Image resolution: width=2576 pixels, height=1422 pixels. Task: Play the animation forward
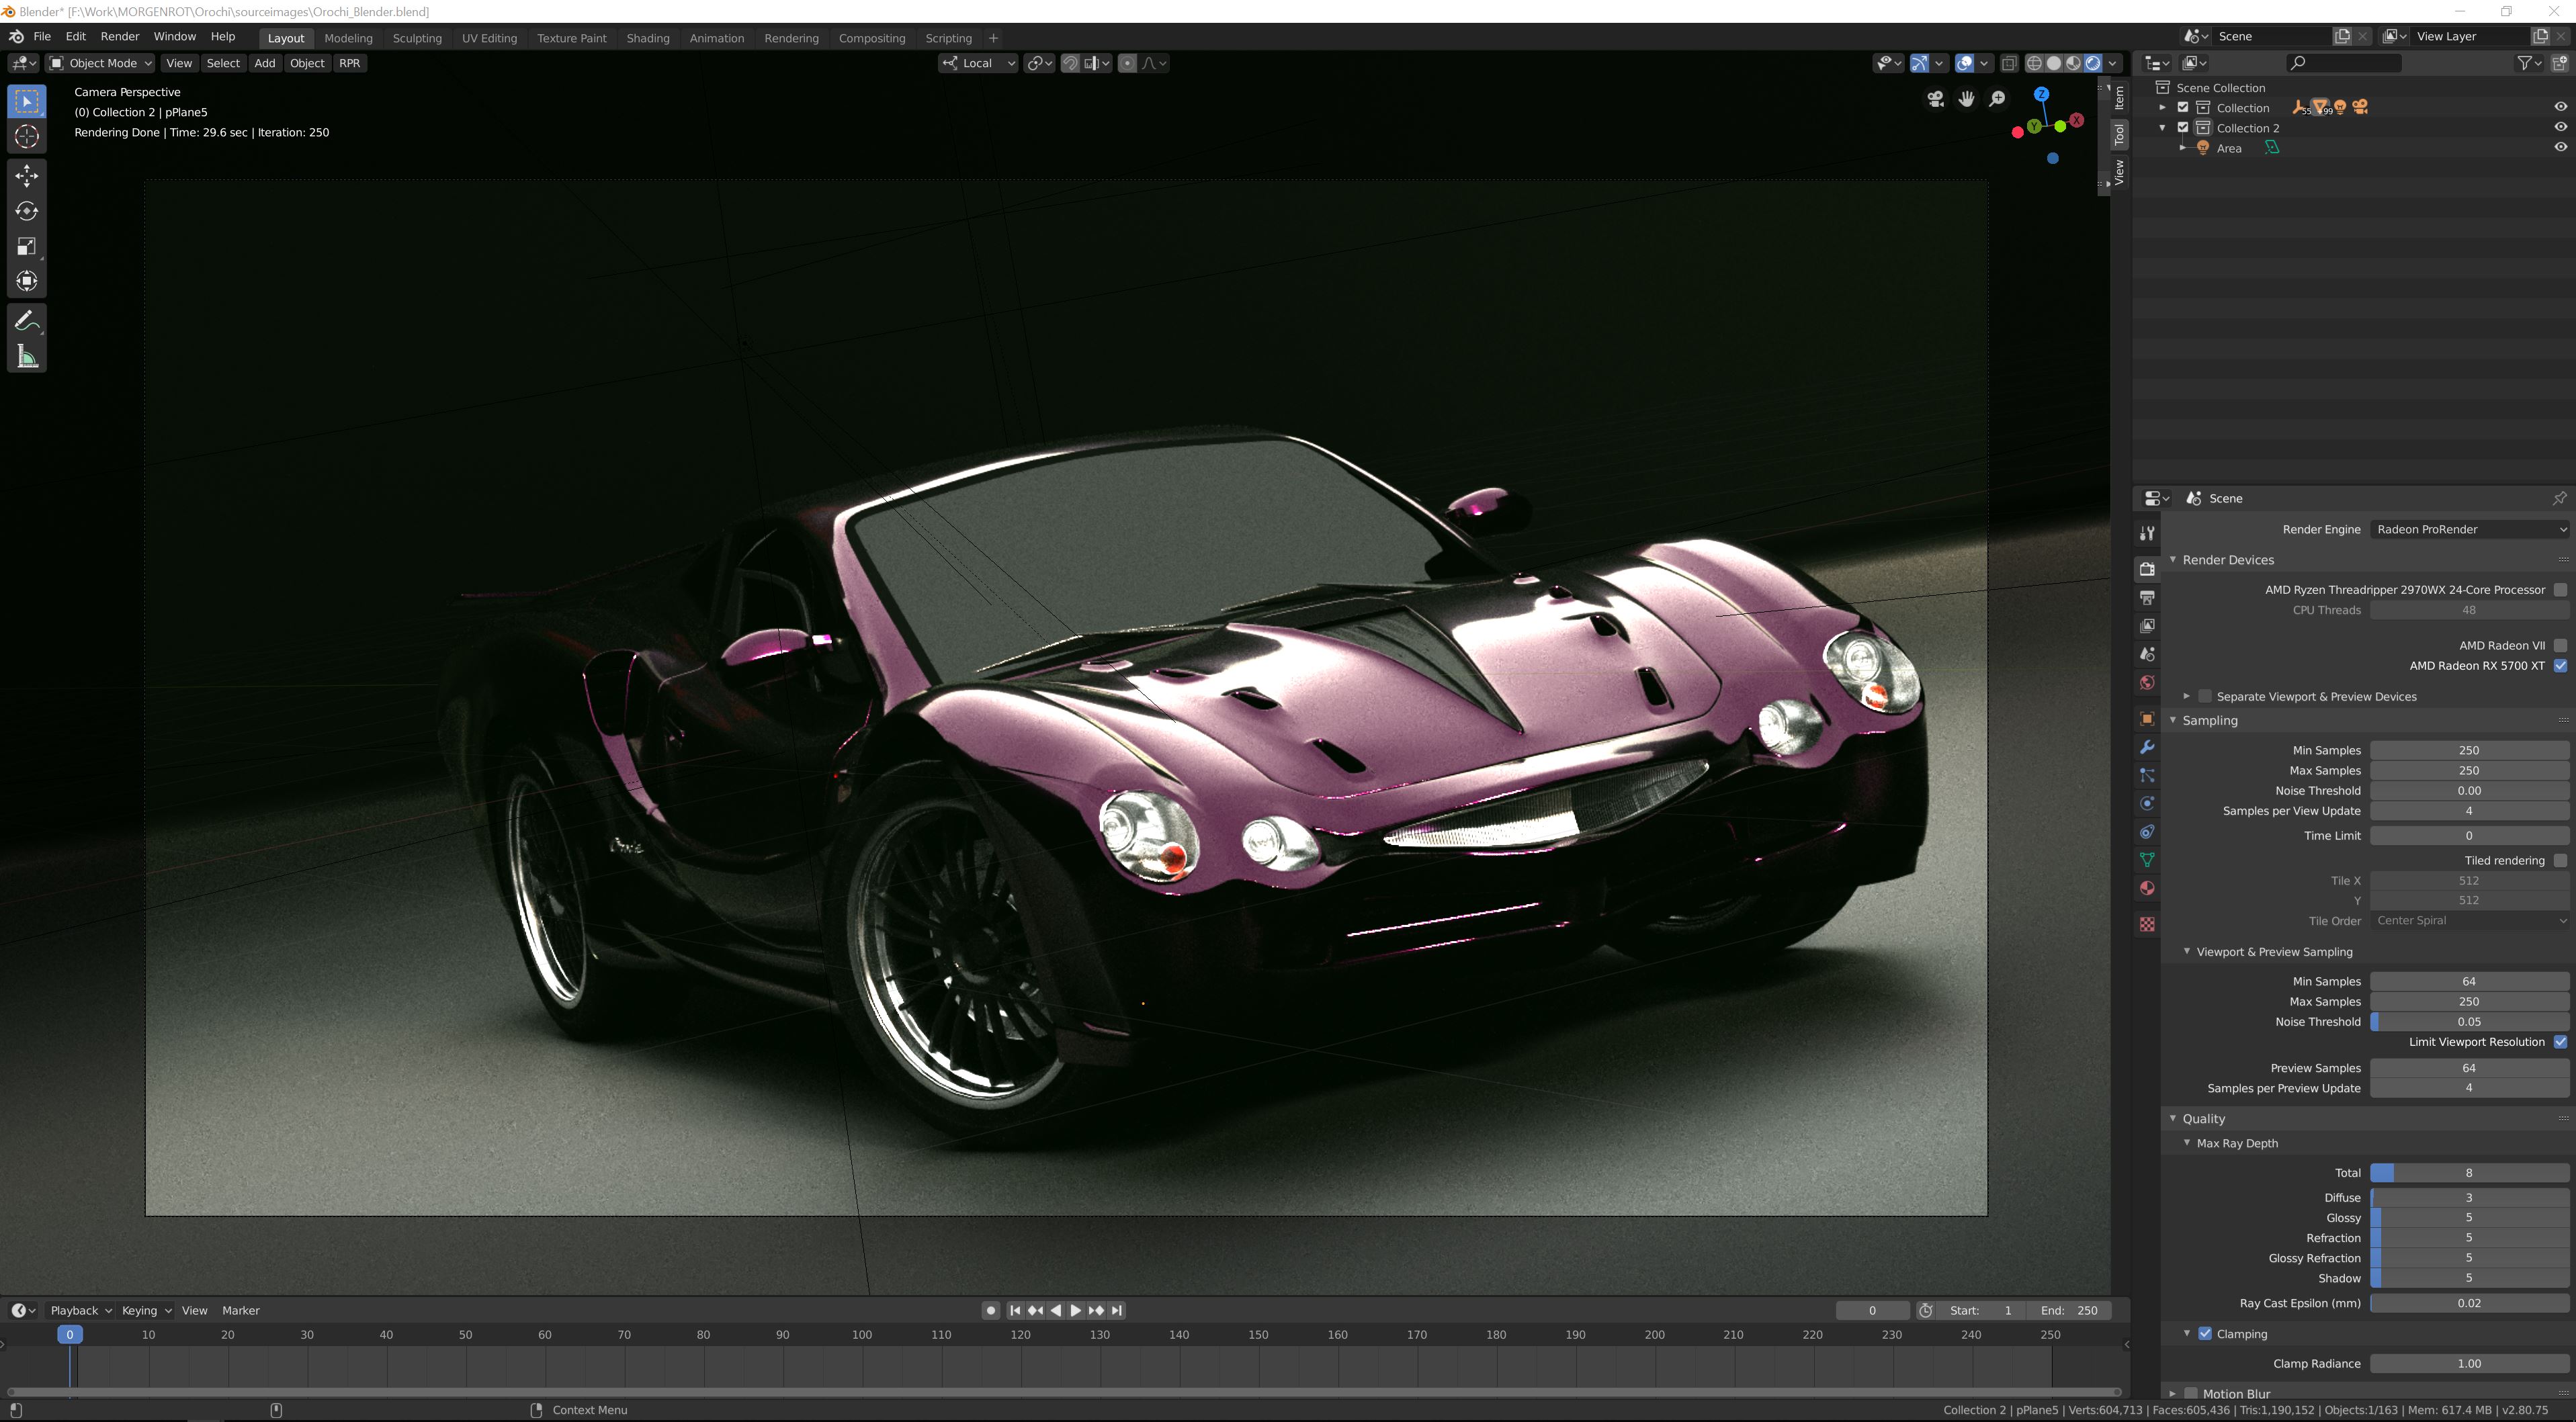1076,1311
